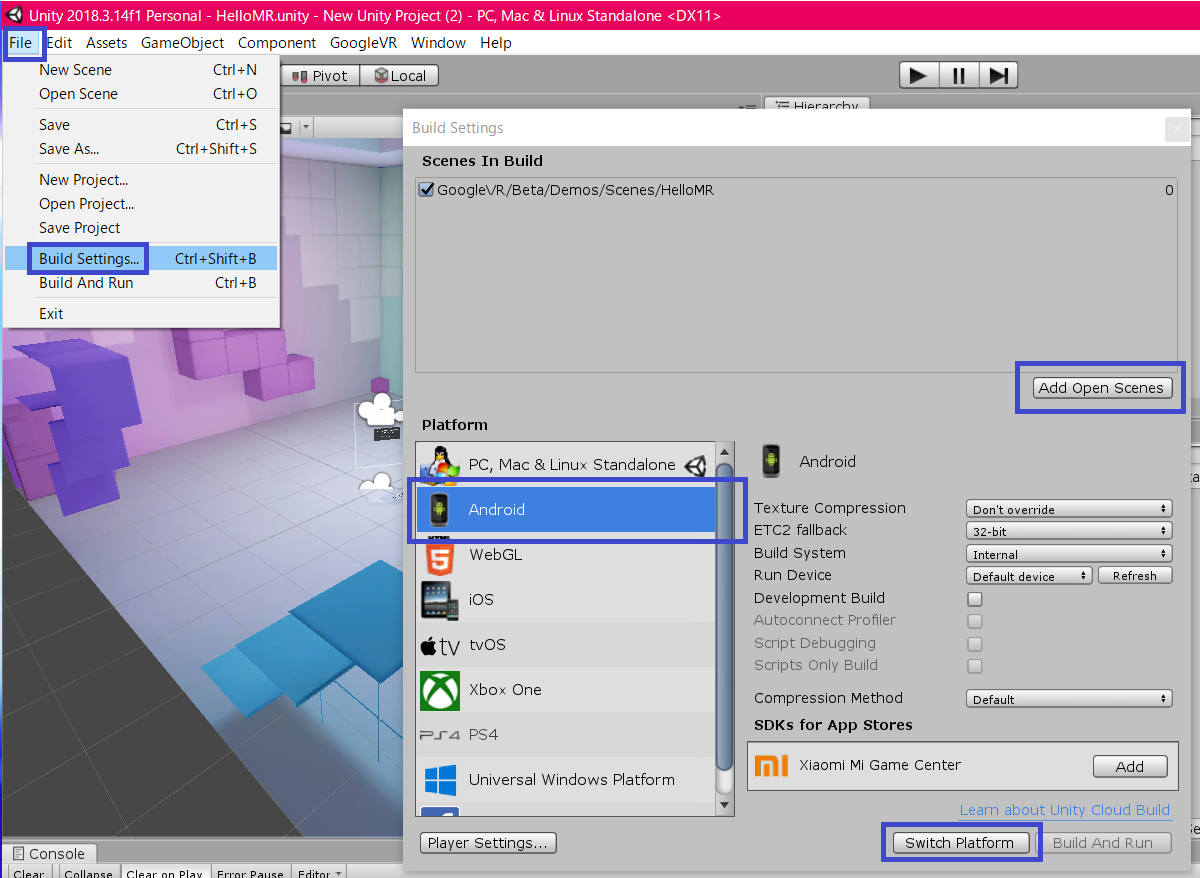This screenshot has width=1200, height=878.
Task: Select Universal Windows Platform icon
Action: pyautogui.click(x=440, y=780)
